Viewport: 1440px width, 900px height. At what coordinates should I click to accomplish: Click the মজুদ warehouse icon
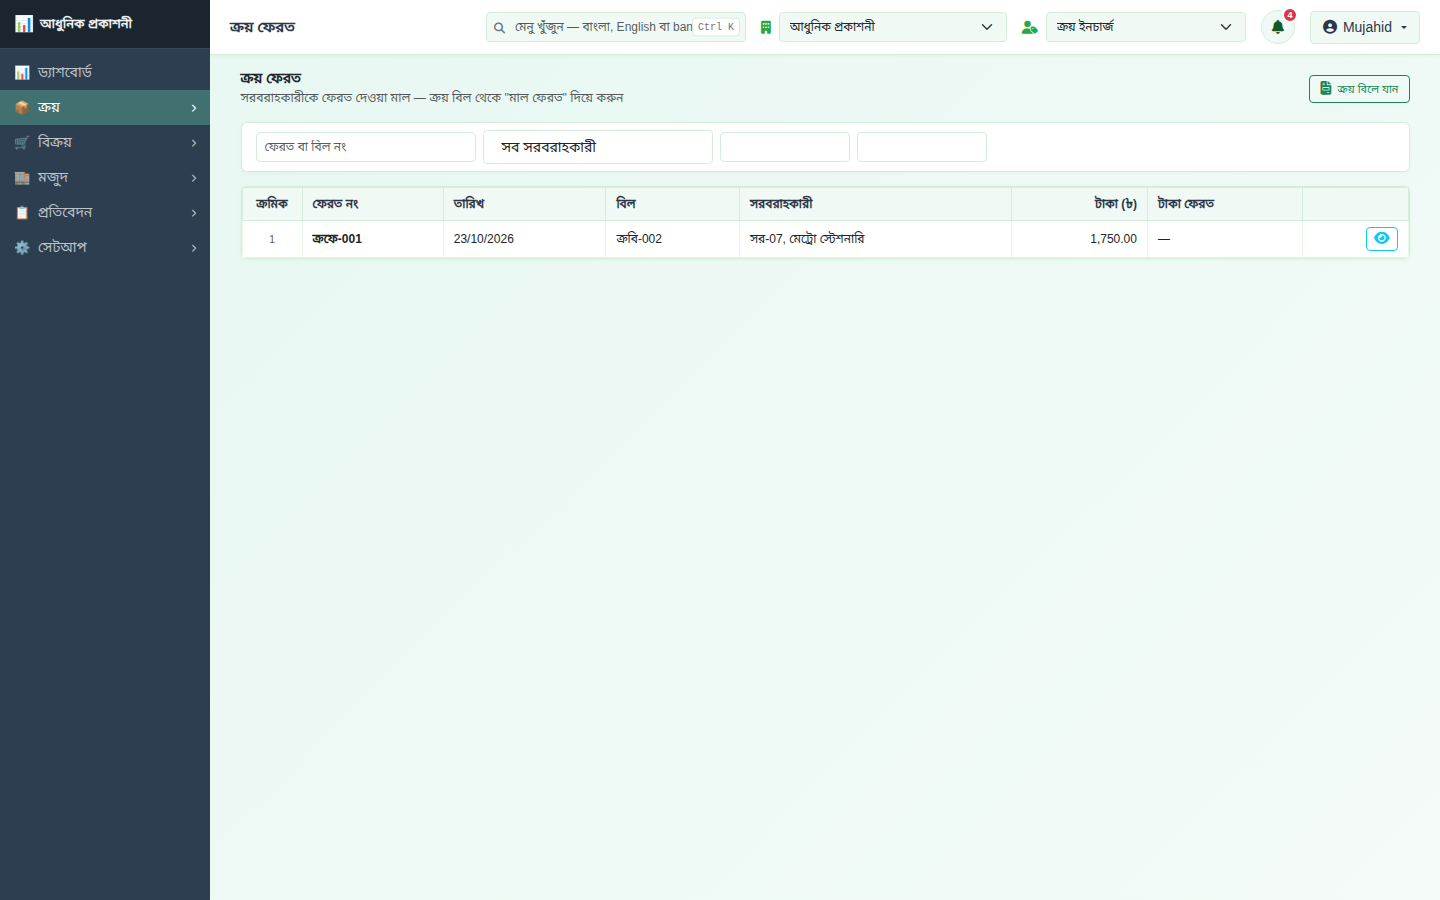22,178
